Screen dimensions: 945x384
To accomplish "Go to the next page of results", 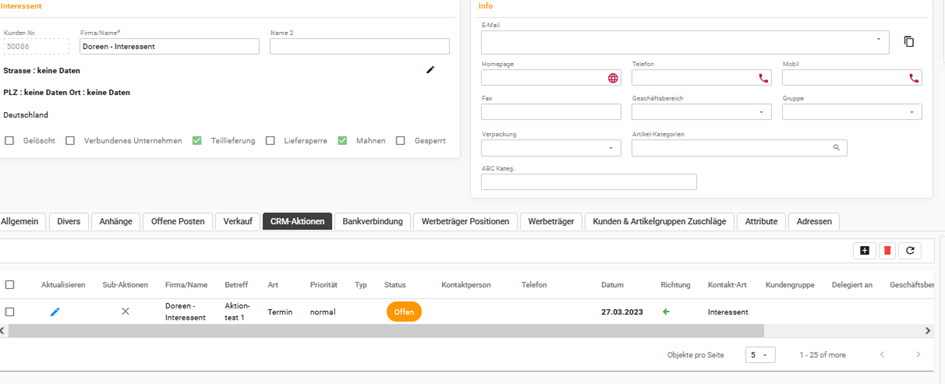I will [x=918, y=354].
